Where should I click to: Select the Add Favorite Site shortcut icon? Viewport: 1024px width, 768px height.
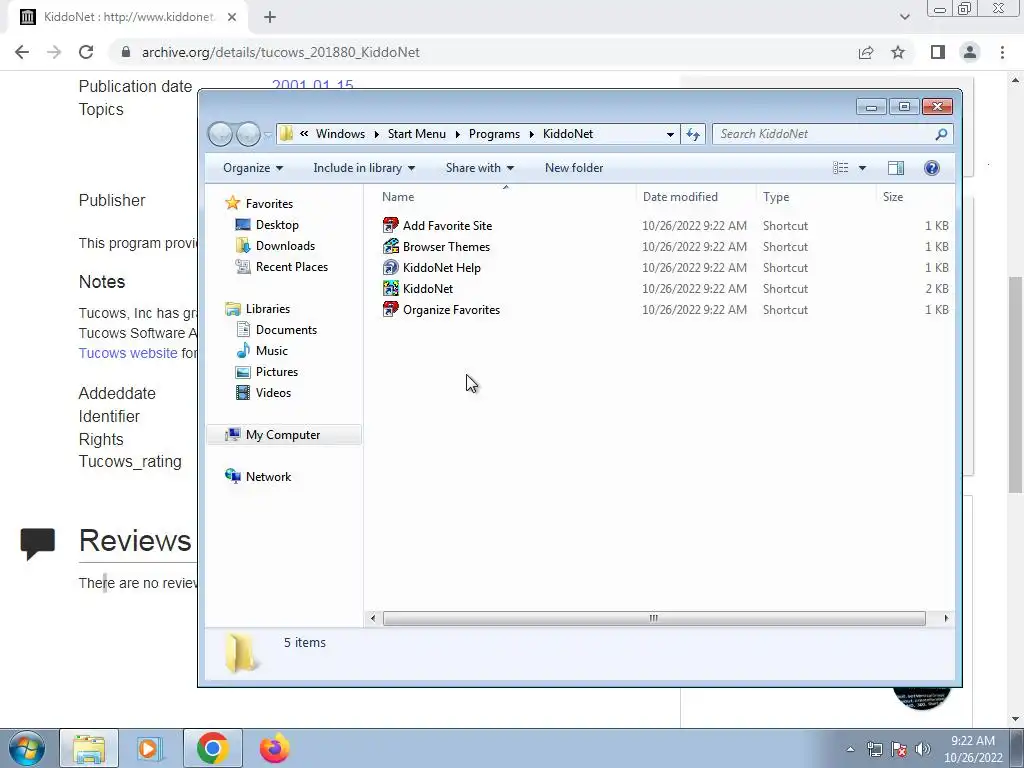pos(391,225)
